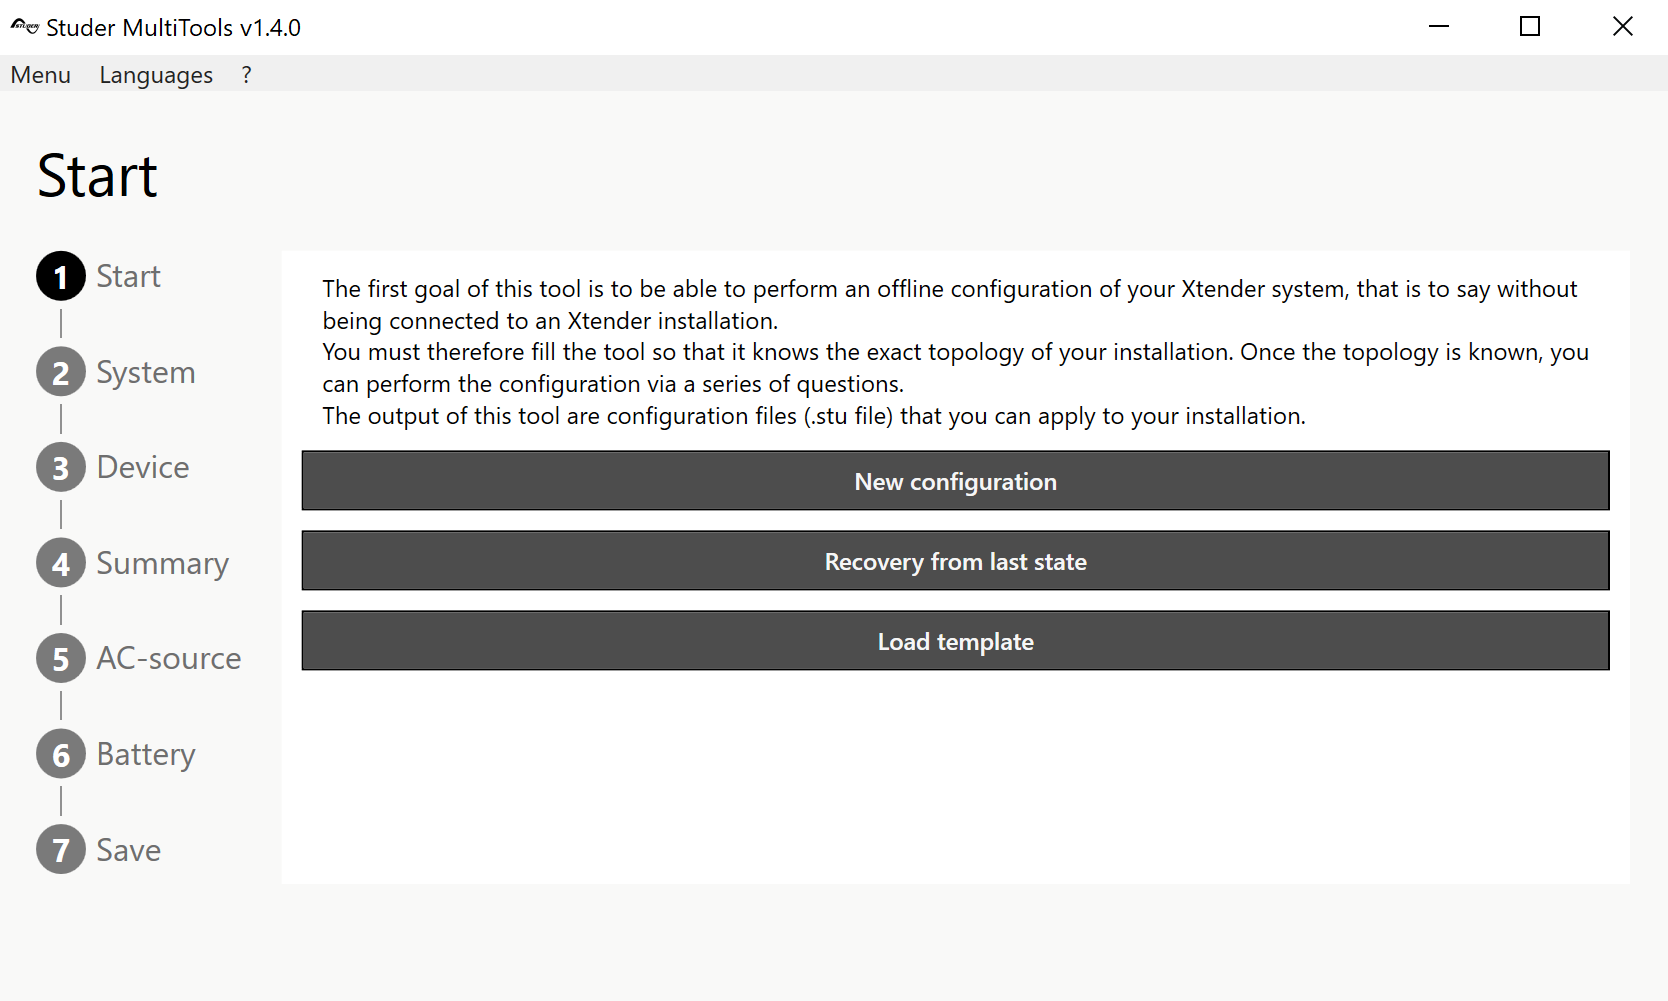This screenshot has height=1001, width=1668.
Task: Click the Load template button
Action: pos(955,641)
